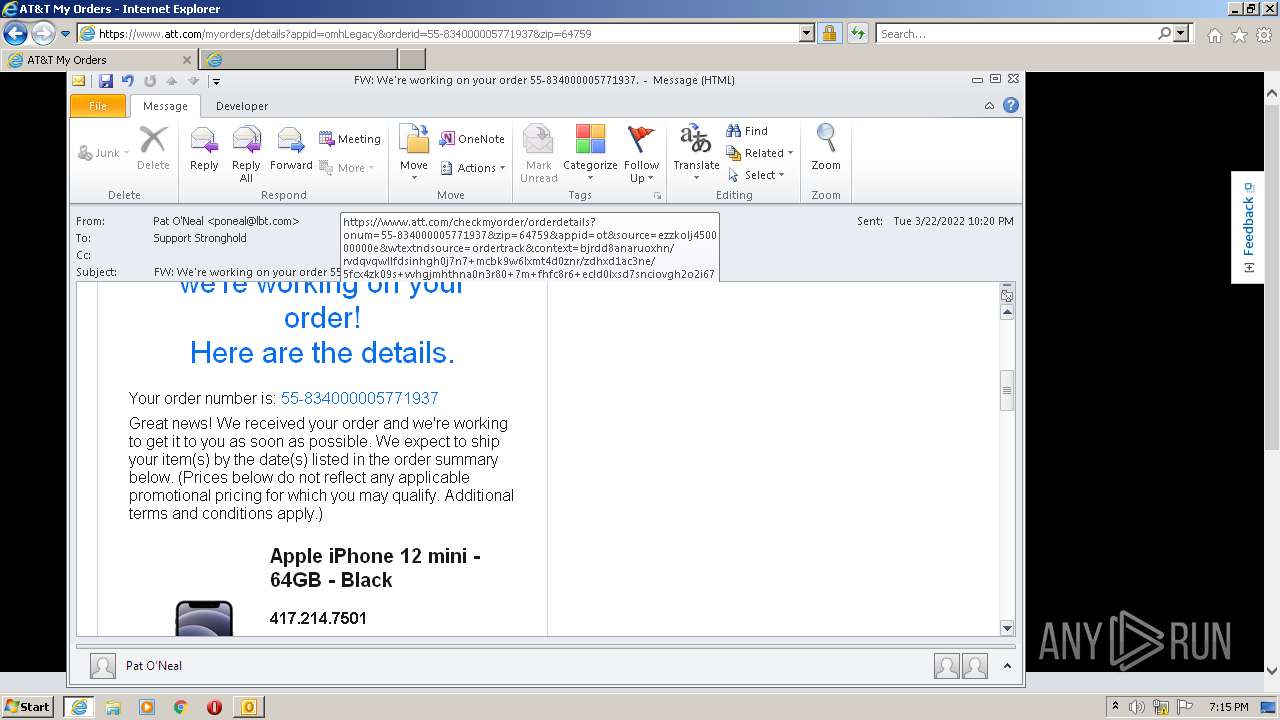Click the volume speaker tray icon
The width and height of the screenshot is (1280, 720).
tap(1136, 707)
